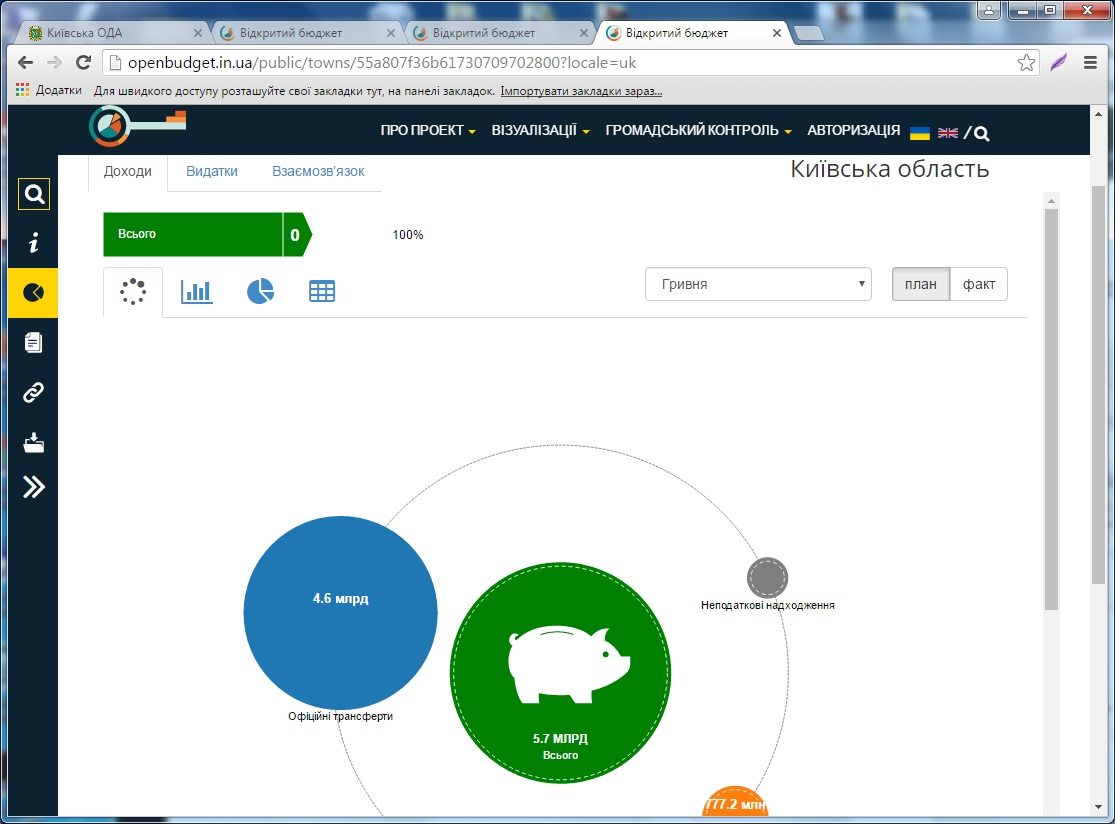
Task: Click the chain link icon in sidebar
Action: point(33,392)
